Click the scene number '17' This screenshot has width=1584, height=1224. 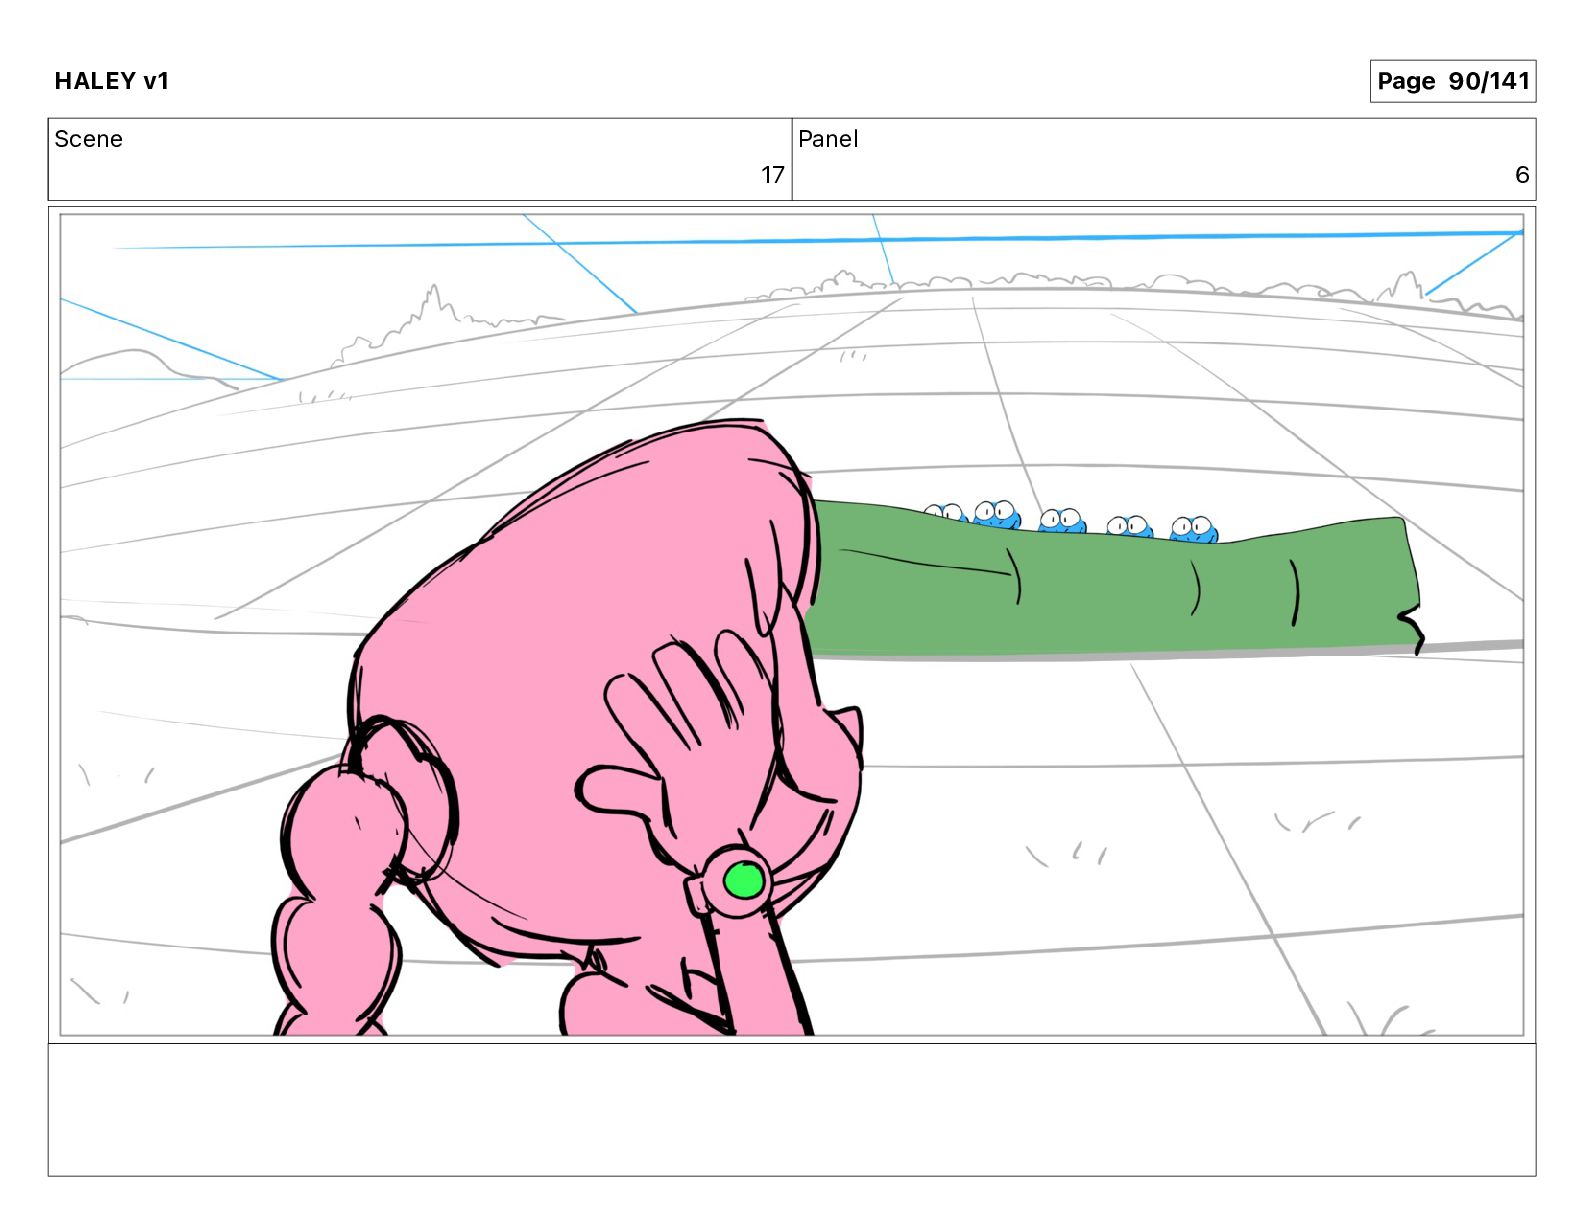tap(772, 175)
